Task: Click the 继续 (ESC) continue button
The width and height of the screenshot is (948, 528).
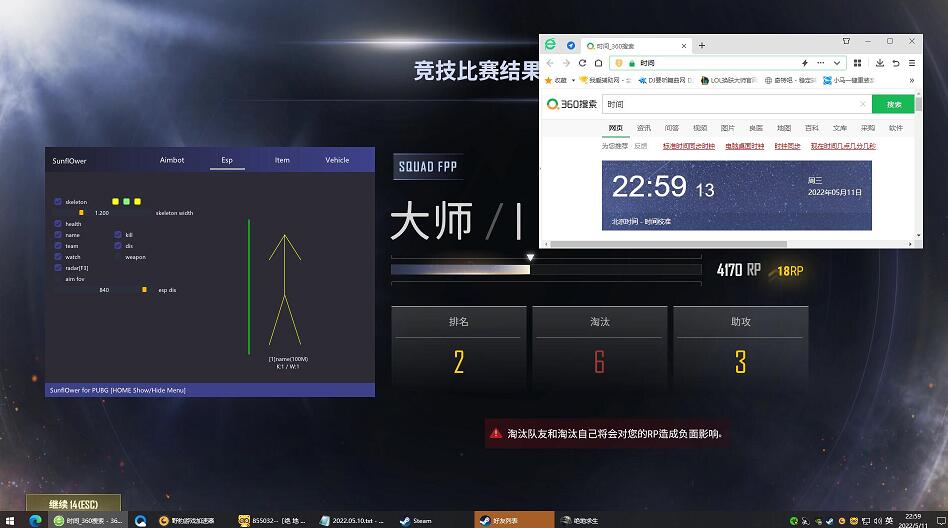Action: coord(73,504)
